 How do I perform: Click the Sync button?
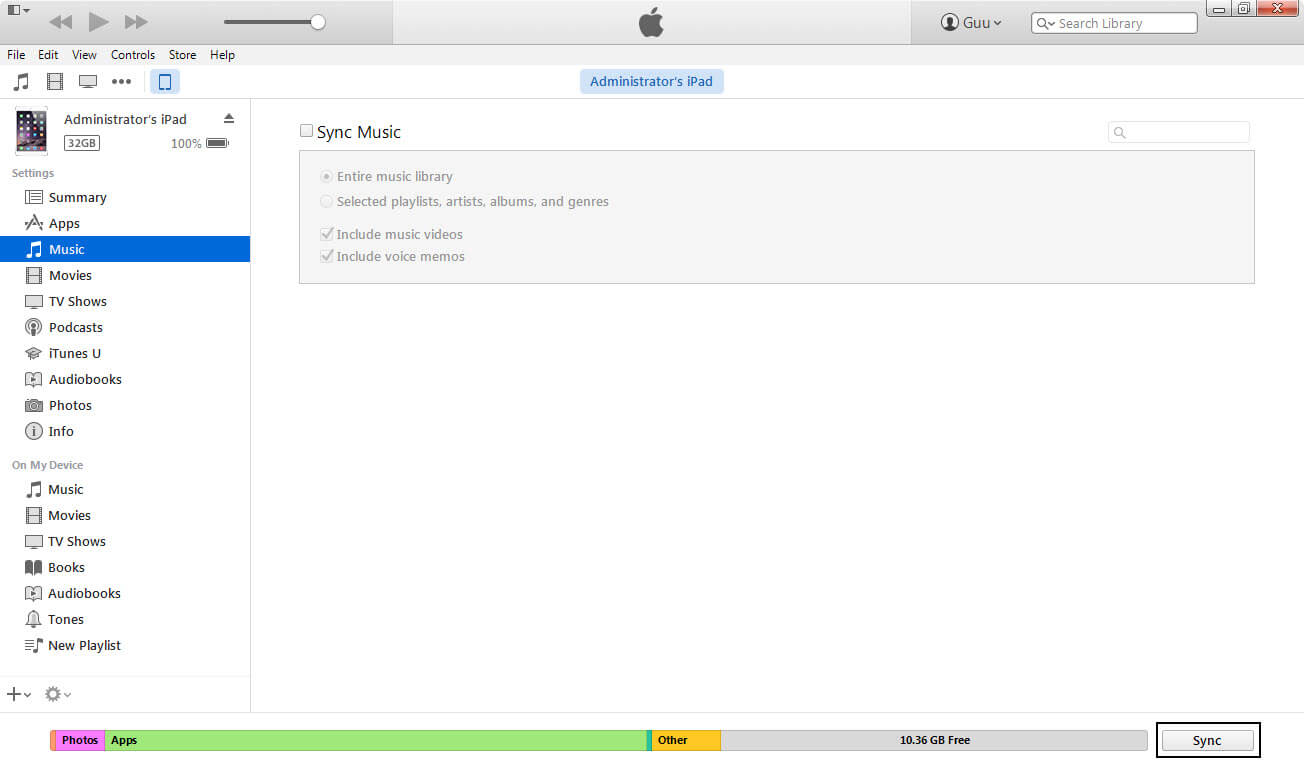(x=1207, y=740)
